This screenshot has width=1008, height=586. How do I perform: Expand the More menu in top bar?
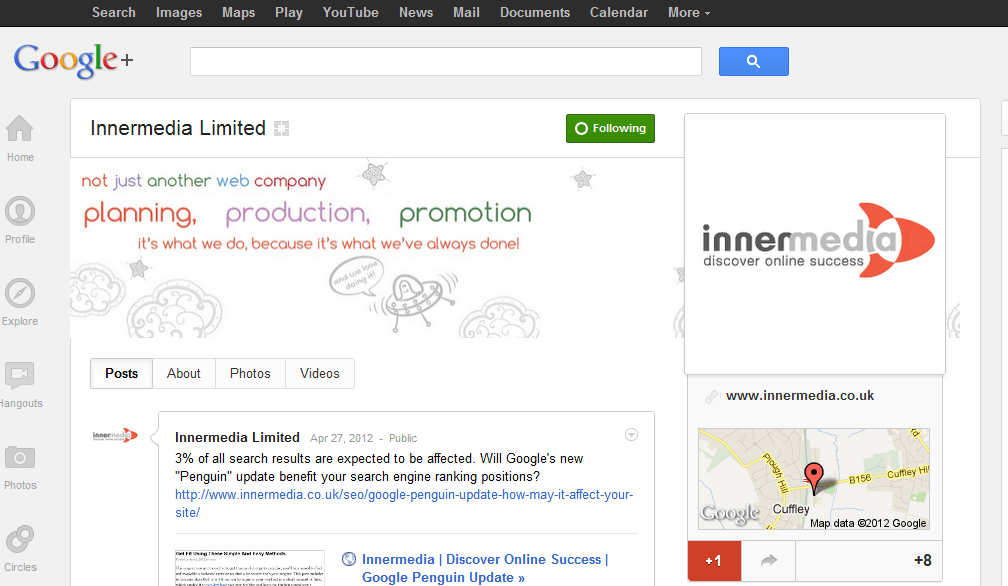(x=688, y=12)
